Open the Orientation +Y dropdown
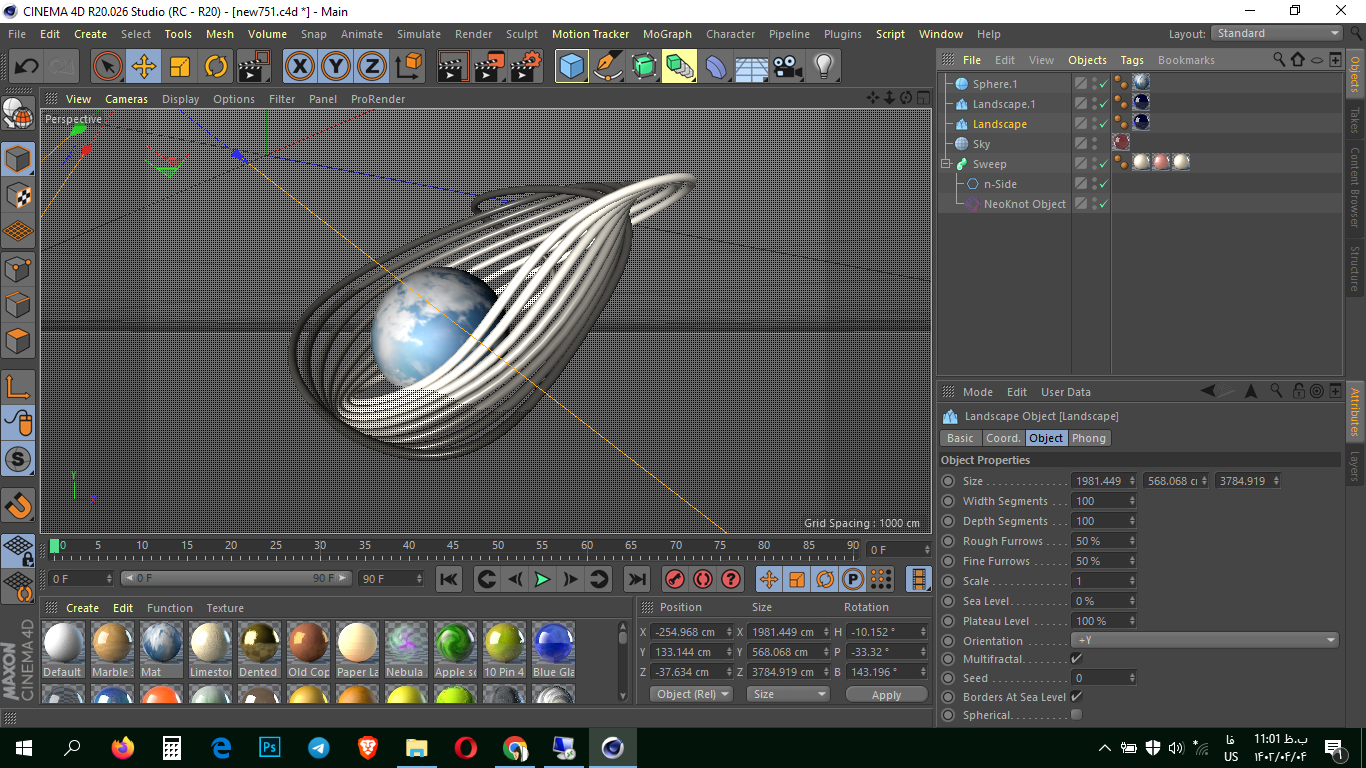 tap(1205, 641)
